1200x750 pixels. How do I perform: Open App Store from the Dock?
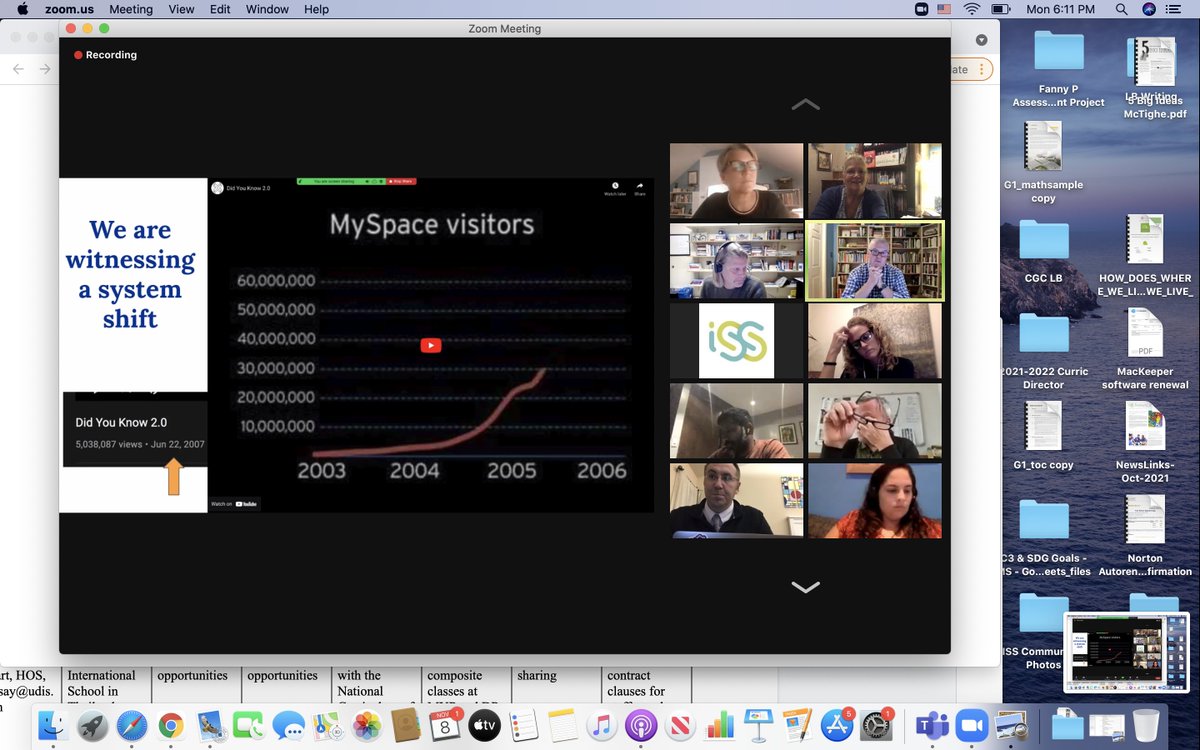(837, 724)
